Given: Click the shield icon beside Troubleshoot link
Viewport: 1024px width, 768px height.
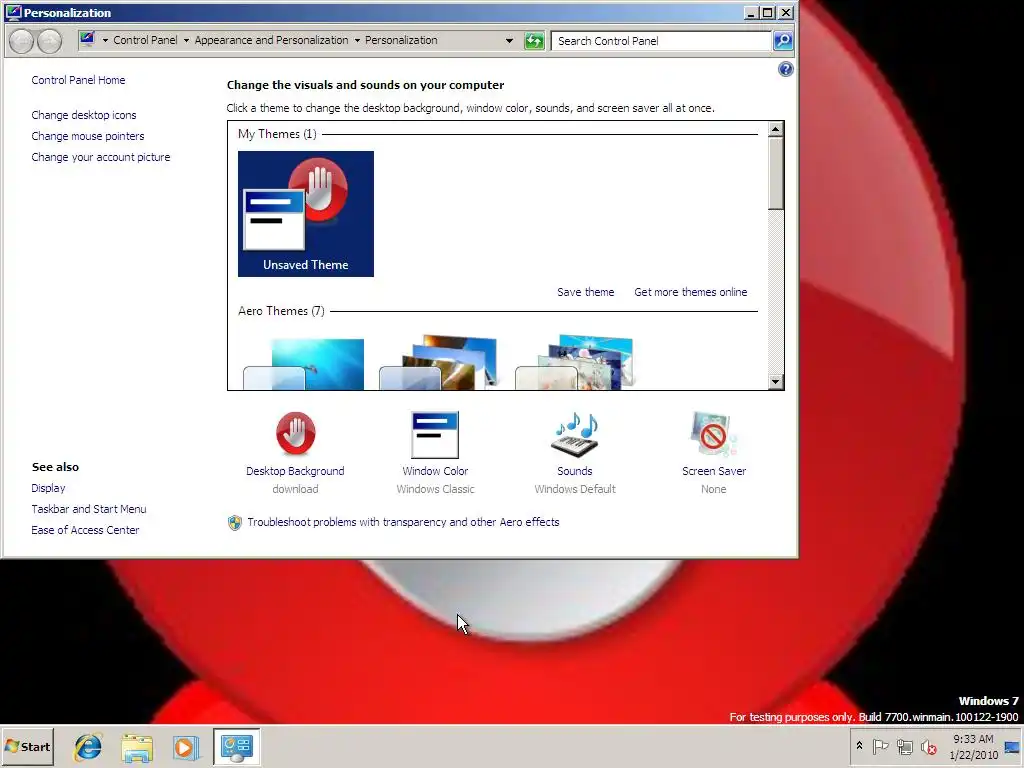Looking at the screenshot, I should point(234,522).
